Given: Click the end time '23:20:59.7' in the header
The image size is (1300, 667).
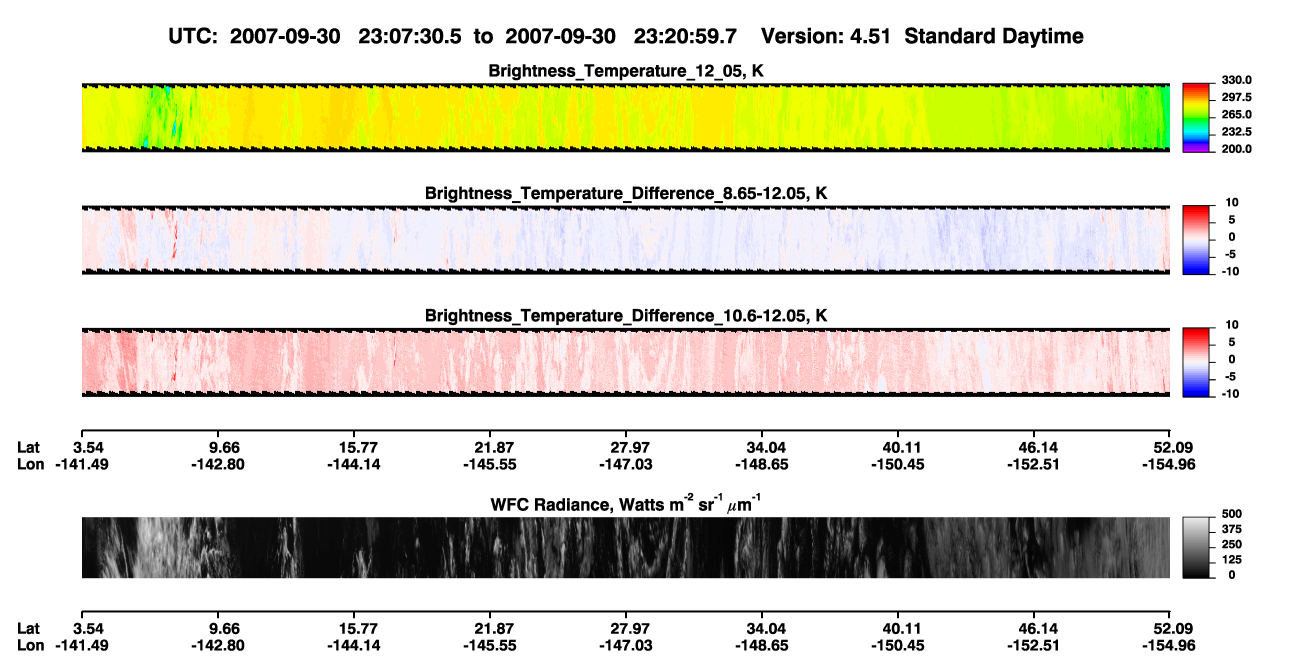Looking at the screenshot, I should [x=685, y=36].
